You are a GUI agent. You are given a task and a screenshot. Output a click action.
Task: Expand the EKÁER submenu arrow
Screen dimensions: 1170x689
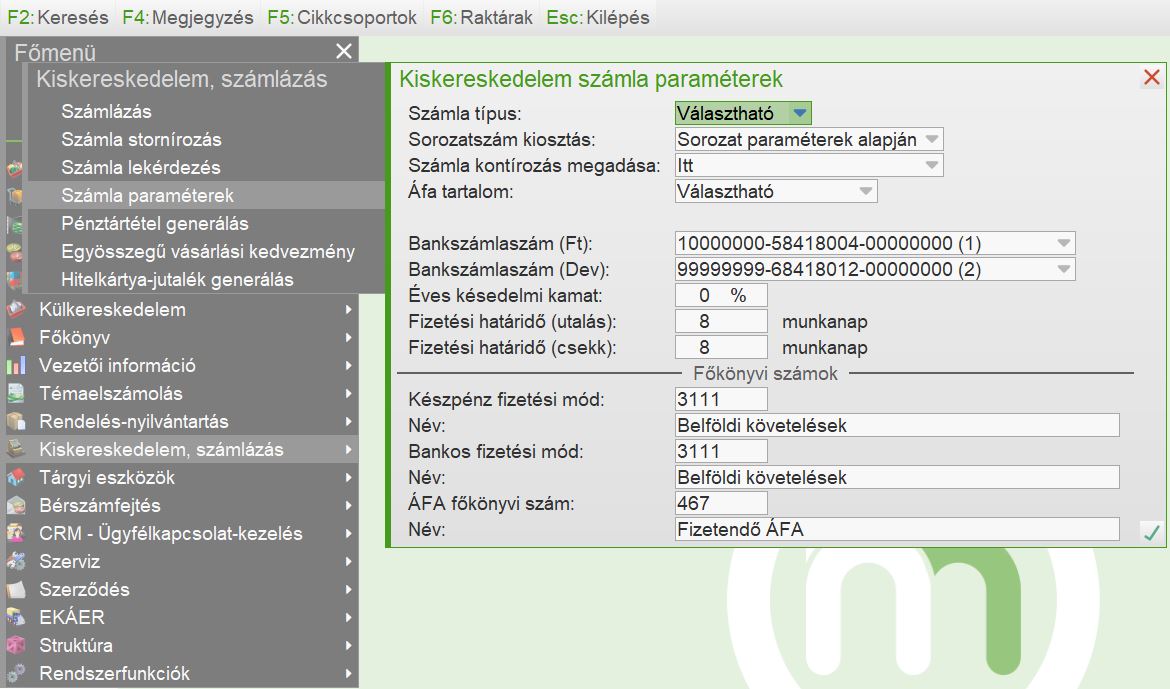point(348,617)
